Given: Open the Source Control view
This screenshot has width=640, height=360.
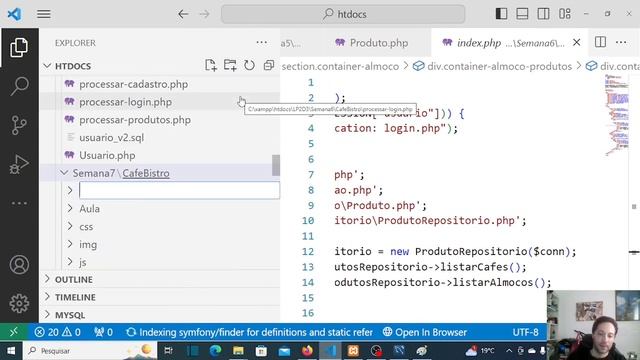Looking at the screenshot, I should click(x=19, y=125).
